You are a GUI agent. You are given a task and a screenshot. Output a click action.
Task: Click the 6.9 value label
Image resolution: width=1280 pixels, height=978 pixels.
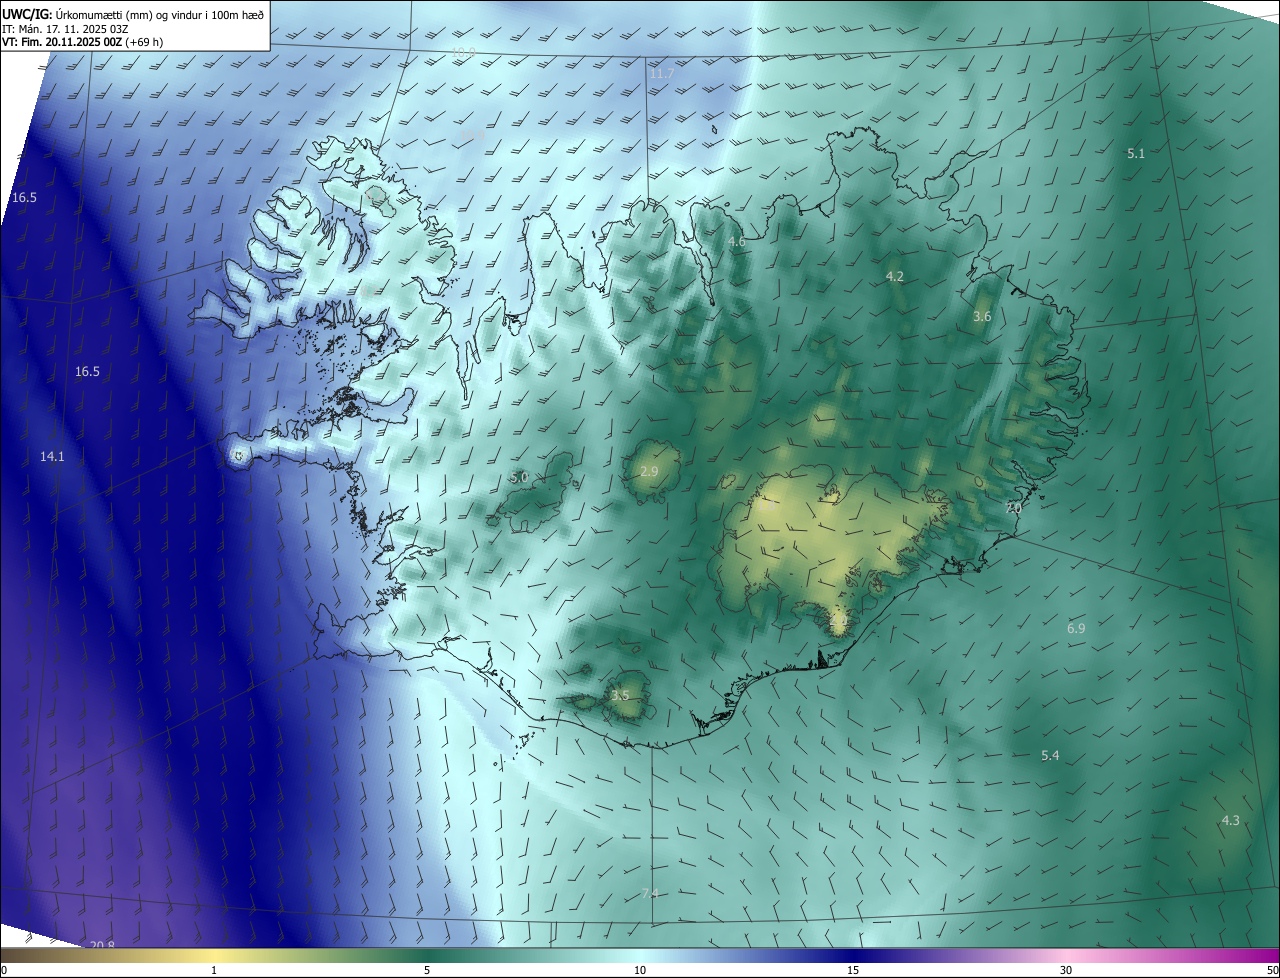tap(1076, 629)
